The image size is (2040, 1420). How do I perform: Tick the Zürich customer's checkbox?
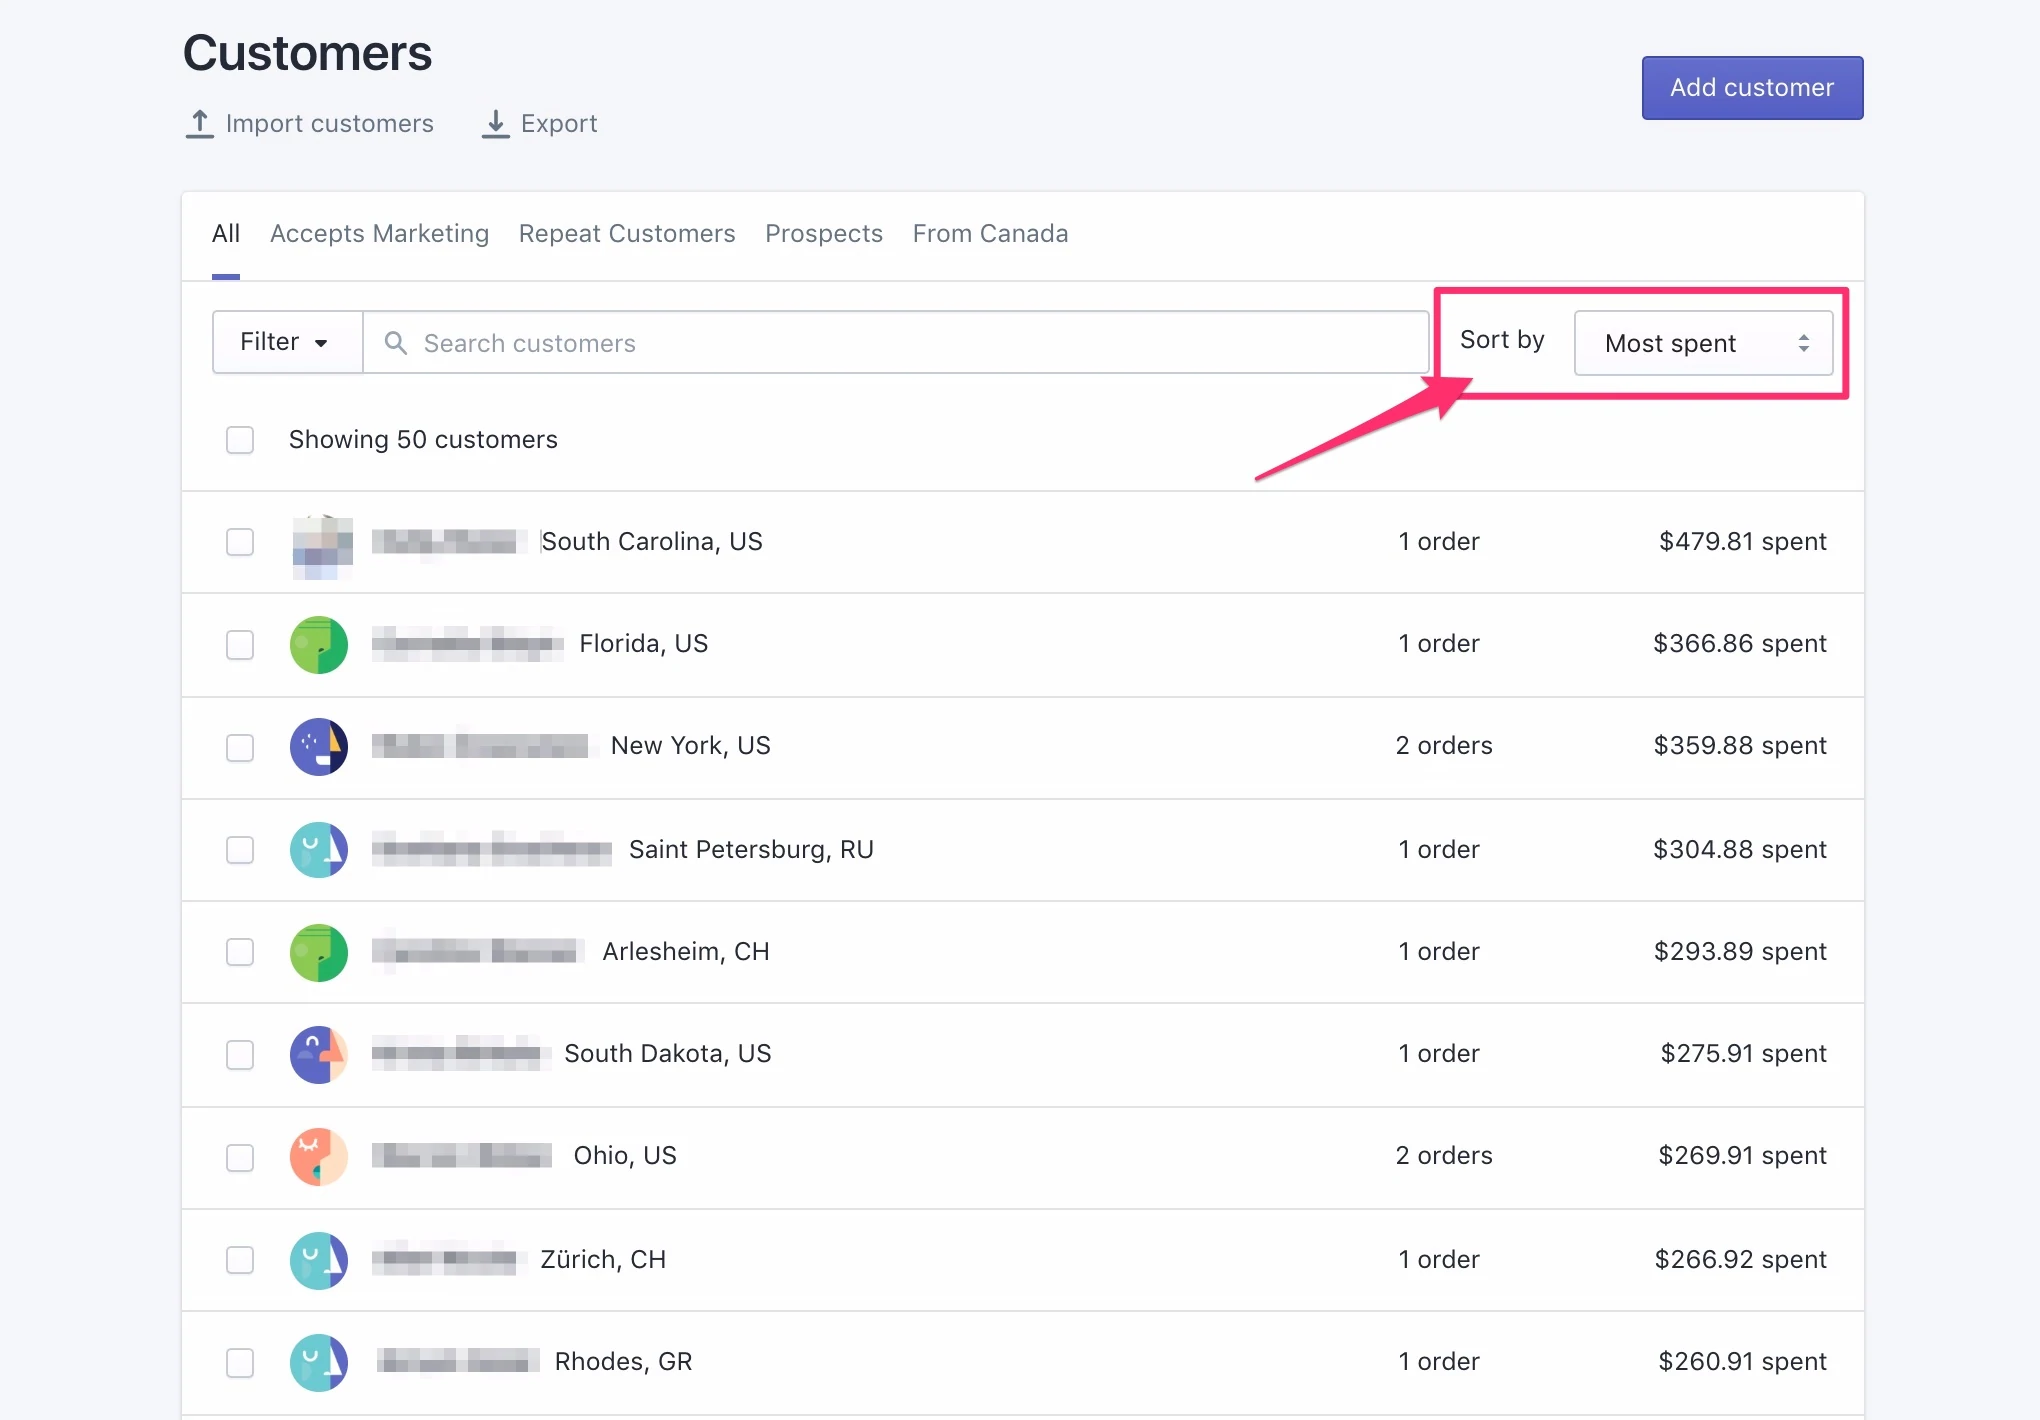tap(240, 1260)
